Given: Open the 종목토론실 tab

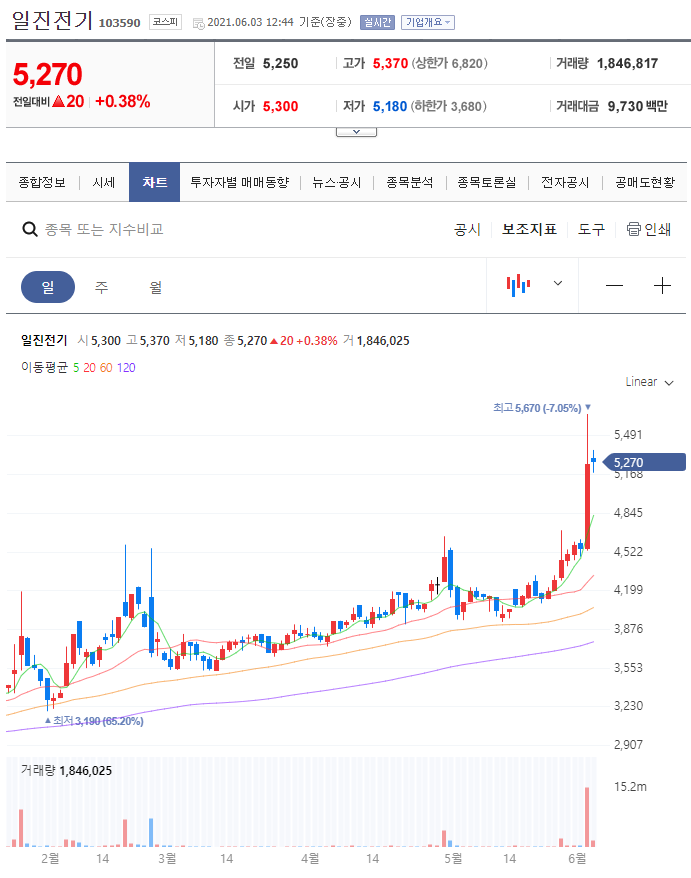Looking at the screenshot, I should pos(487,182).
